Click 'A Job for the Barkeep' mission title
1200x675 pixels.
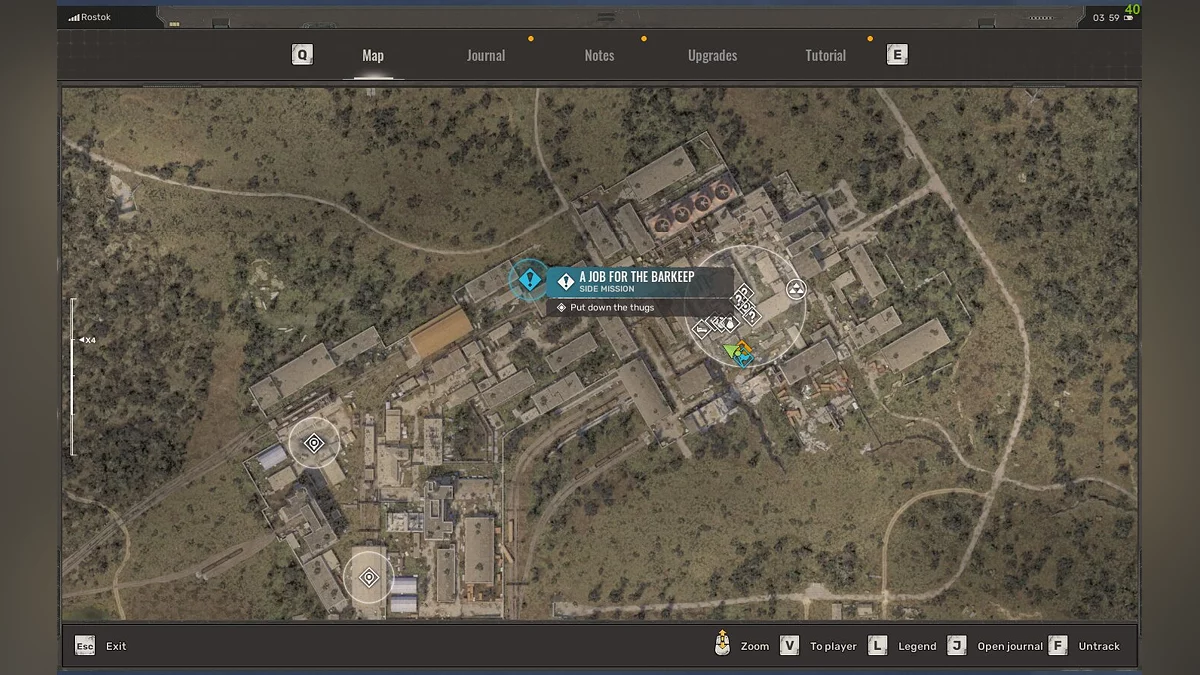tap(637, 276)
